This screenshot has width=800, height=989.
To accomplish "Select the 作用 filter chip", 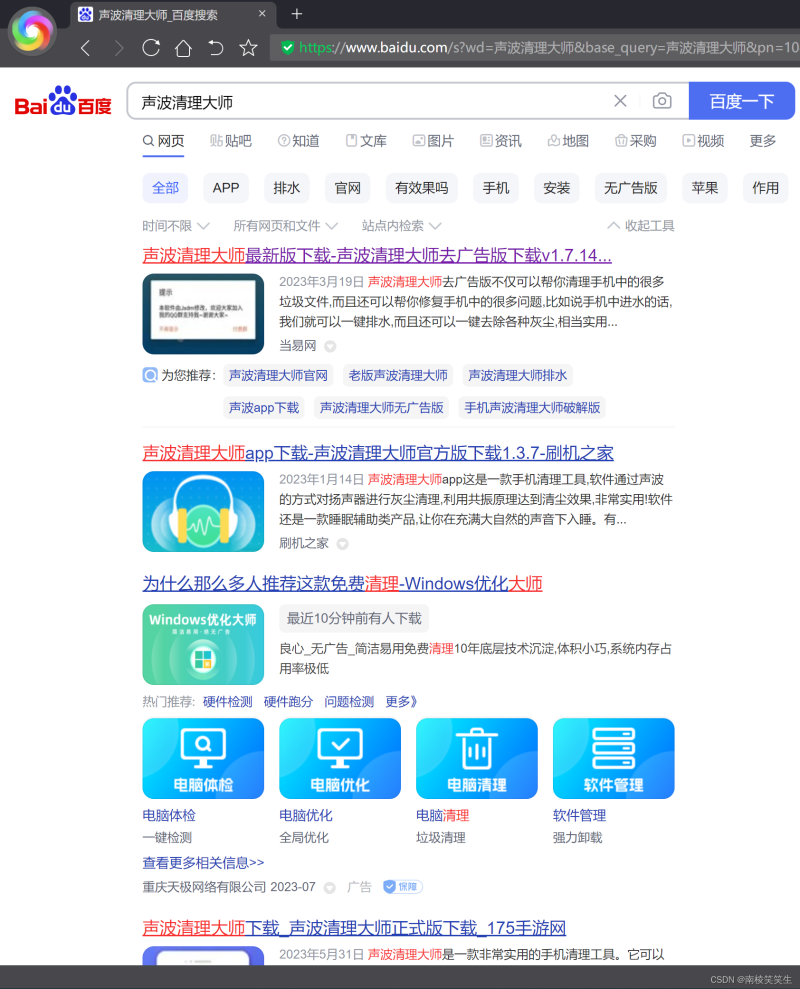I will (x=765, y=188).
